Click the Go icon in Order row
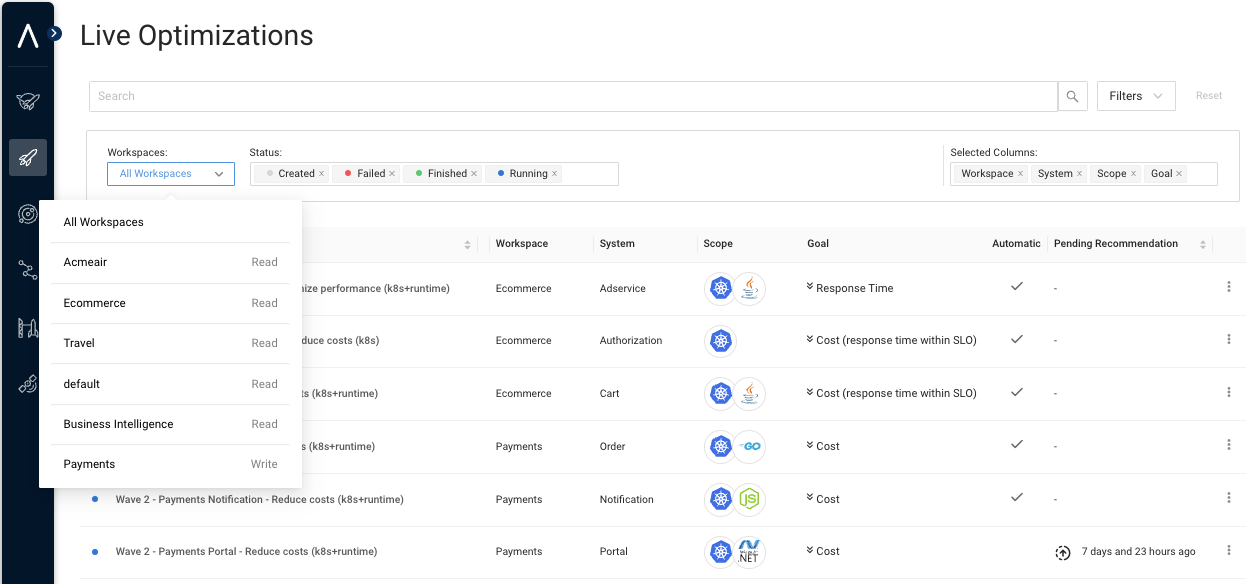Viewport: 1254px width, 584px height. (749, 447)
